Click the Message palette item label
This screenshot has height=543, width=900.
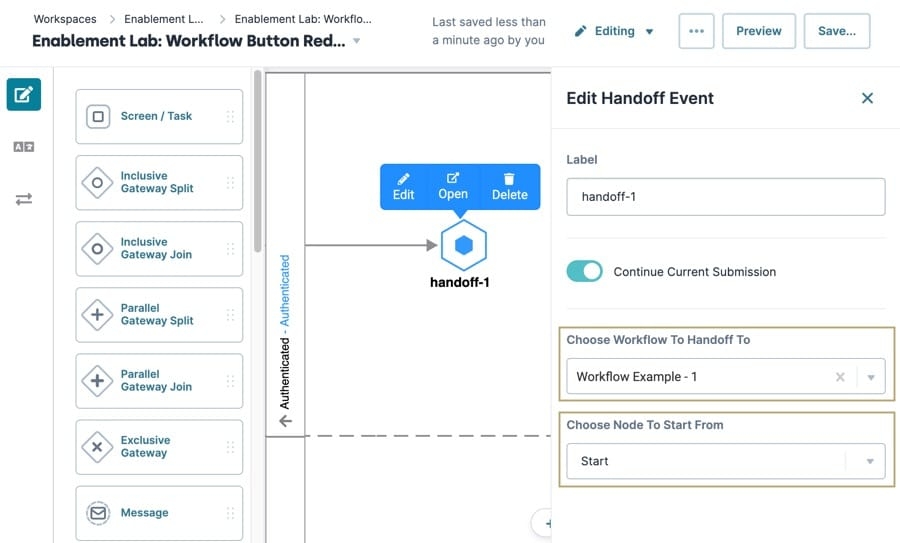145,513
